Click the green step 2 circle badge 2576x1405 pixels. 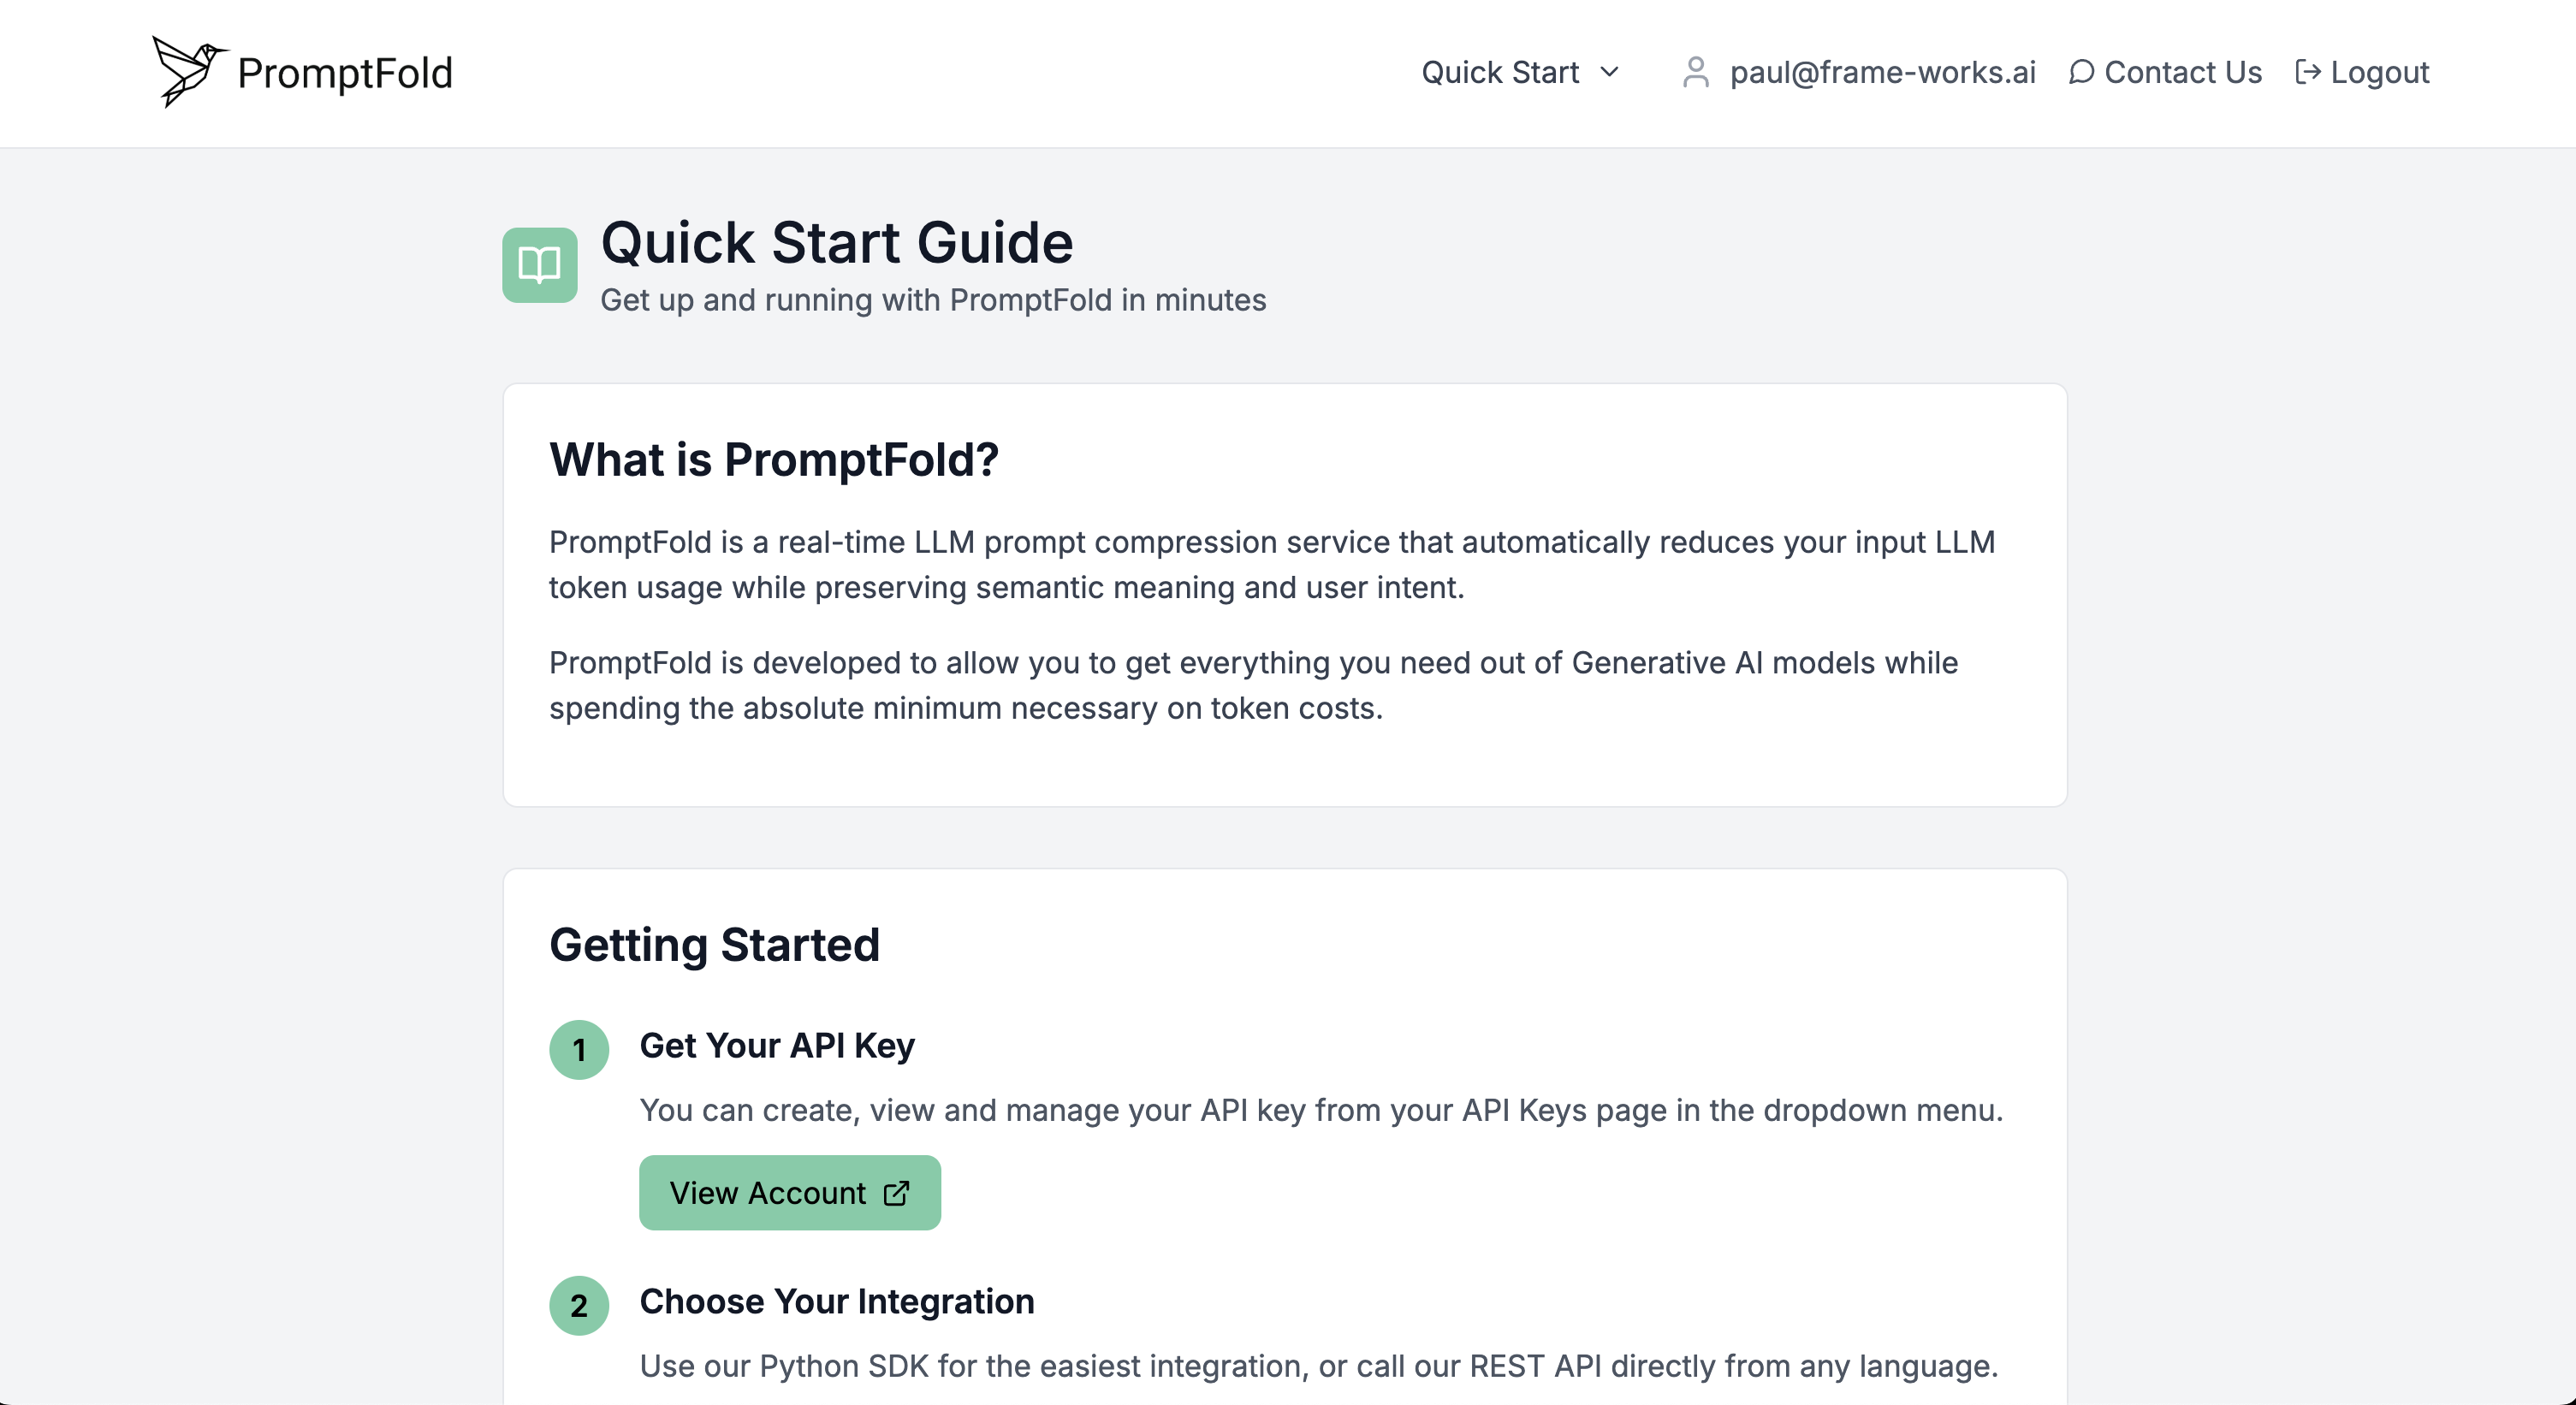579,1305
